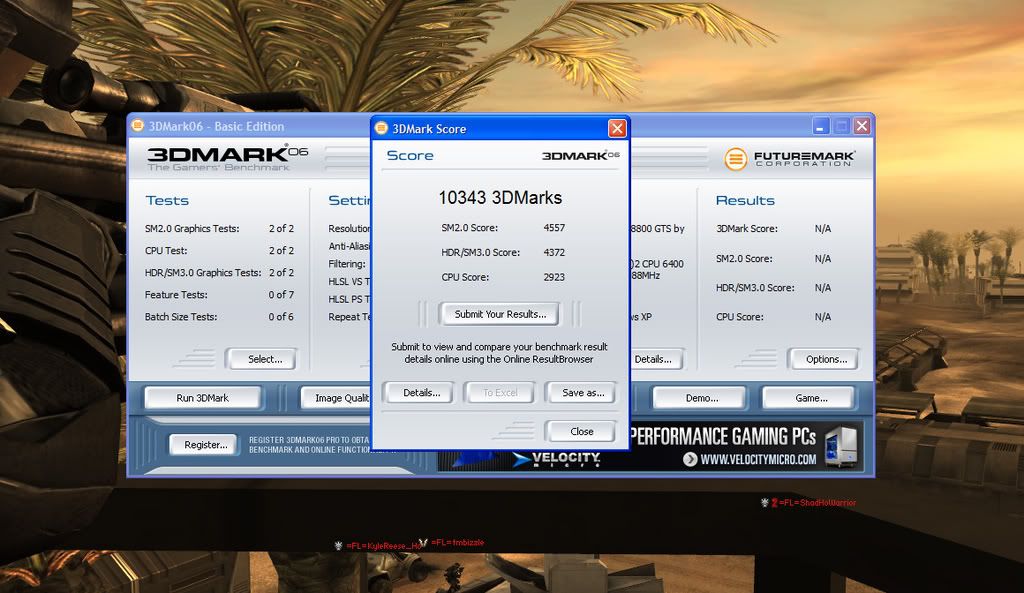Open the Options button under Results
The image size is (1024, 593).
pyautogui.click(x=826, y=359)
